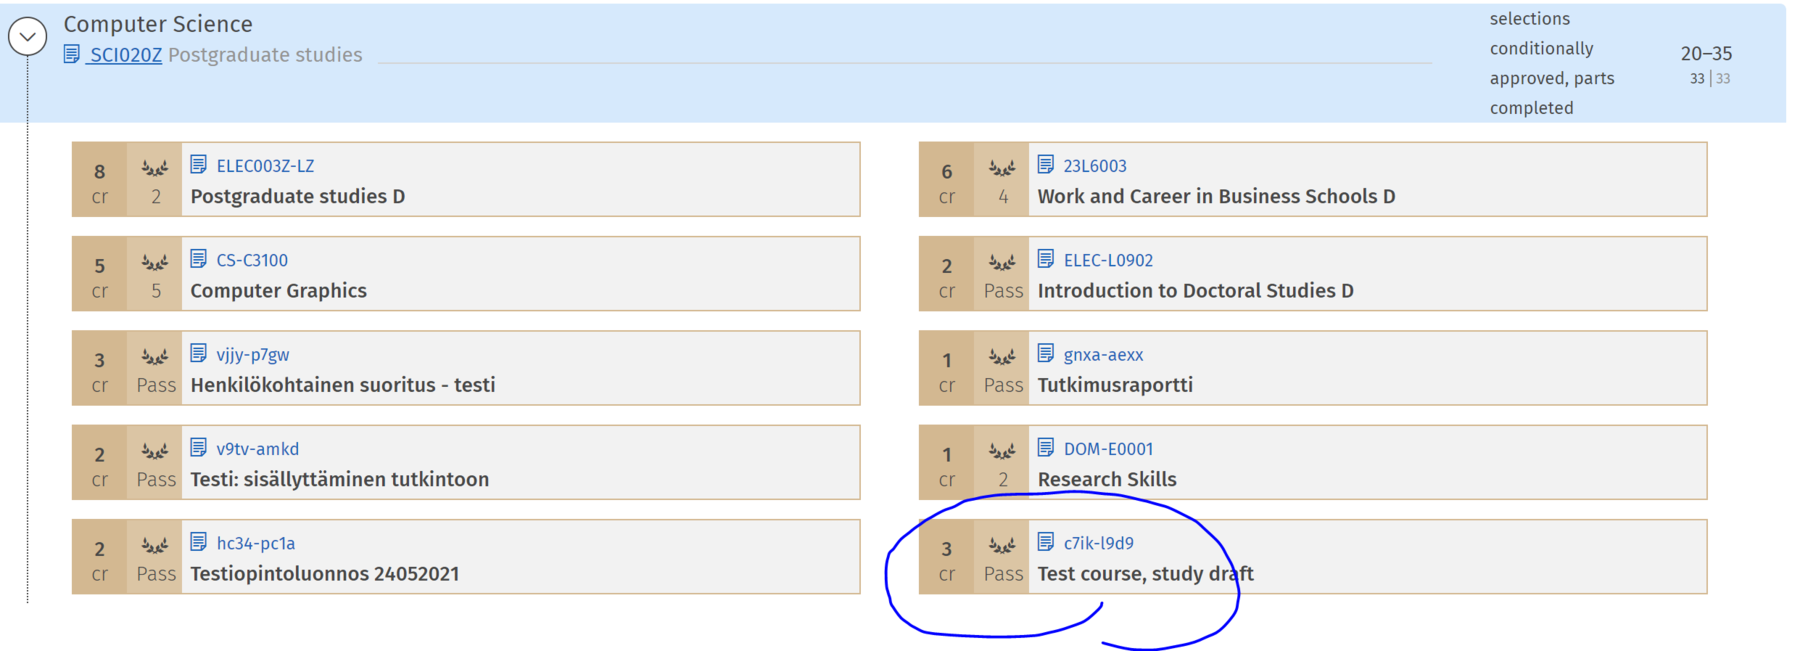Select Work and Career in Business Schools D
This screenshot has width=1800, height=651.
coord(1216,197)
